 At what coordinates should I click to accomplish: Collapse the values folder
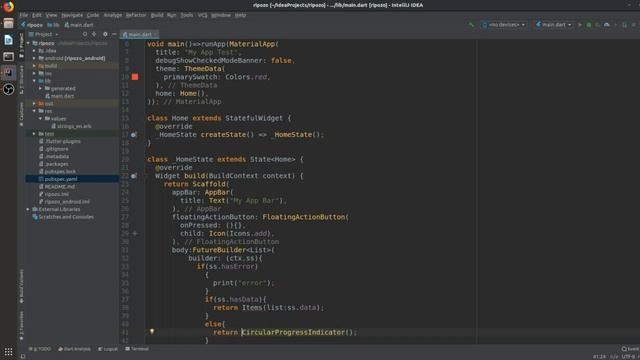coord(40,118)
